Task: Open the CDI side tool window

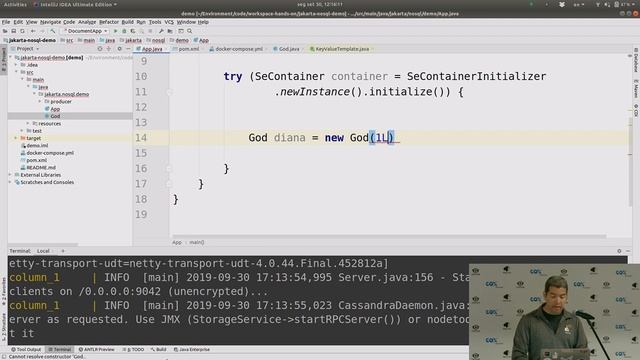Action: click(x=636, y=110)
